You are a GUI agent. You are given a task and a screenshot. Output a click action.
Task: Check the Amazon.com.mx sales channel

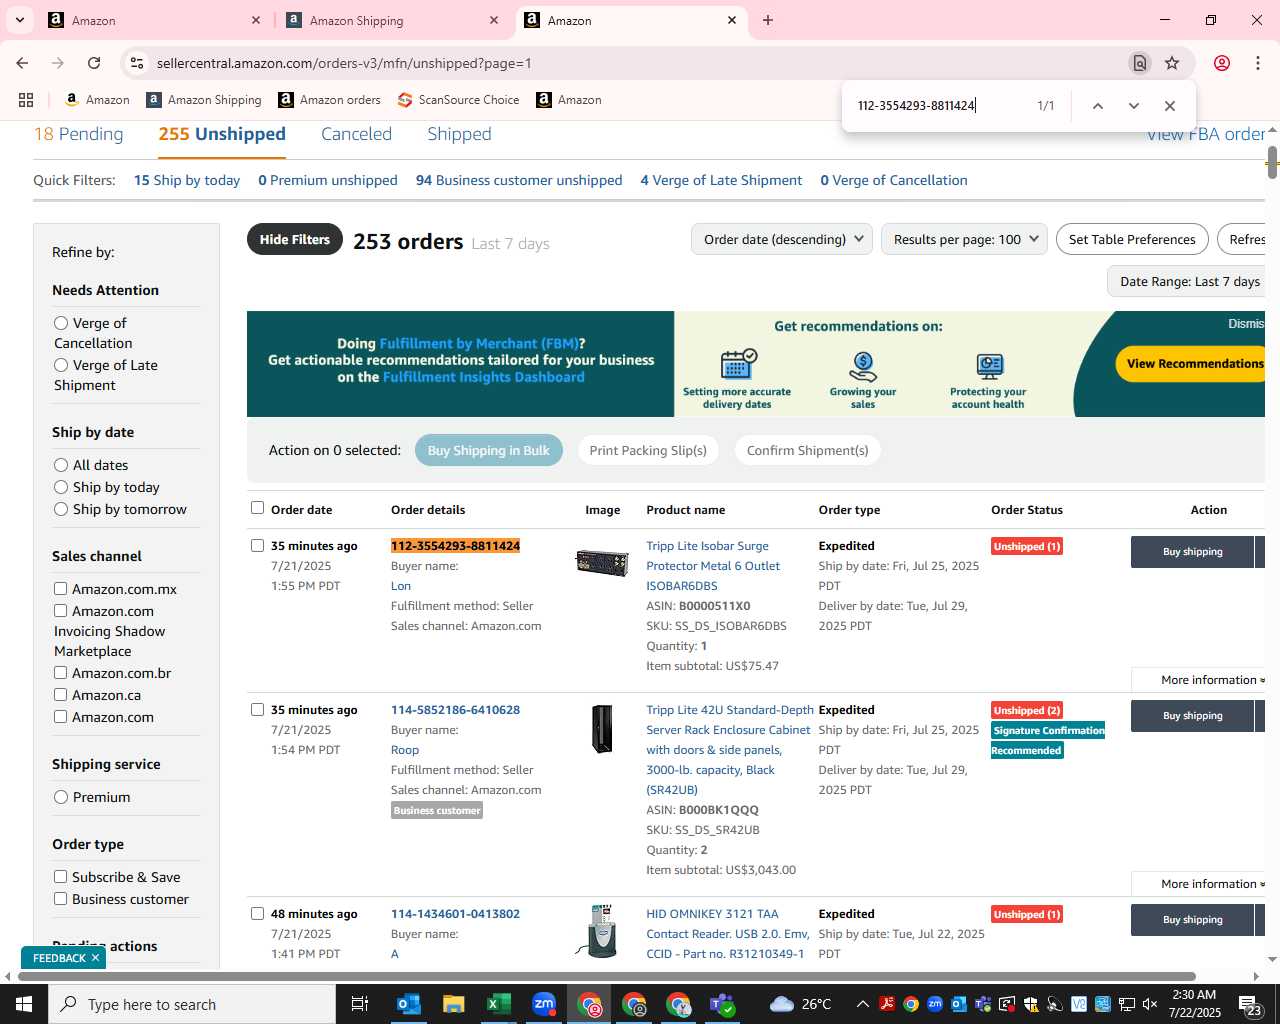[x=60, y=589]
